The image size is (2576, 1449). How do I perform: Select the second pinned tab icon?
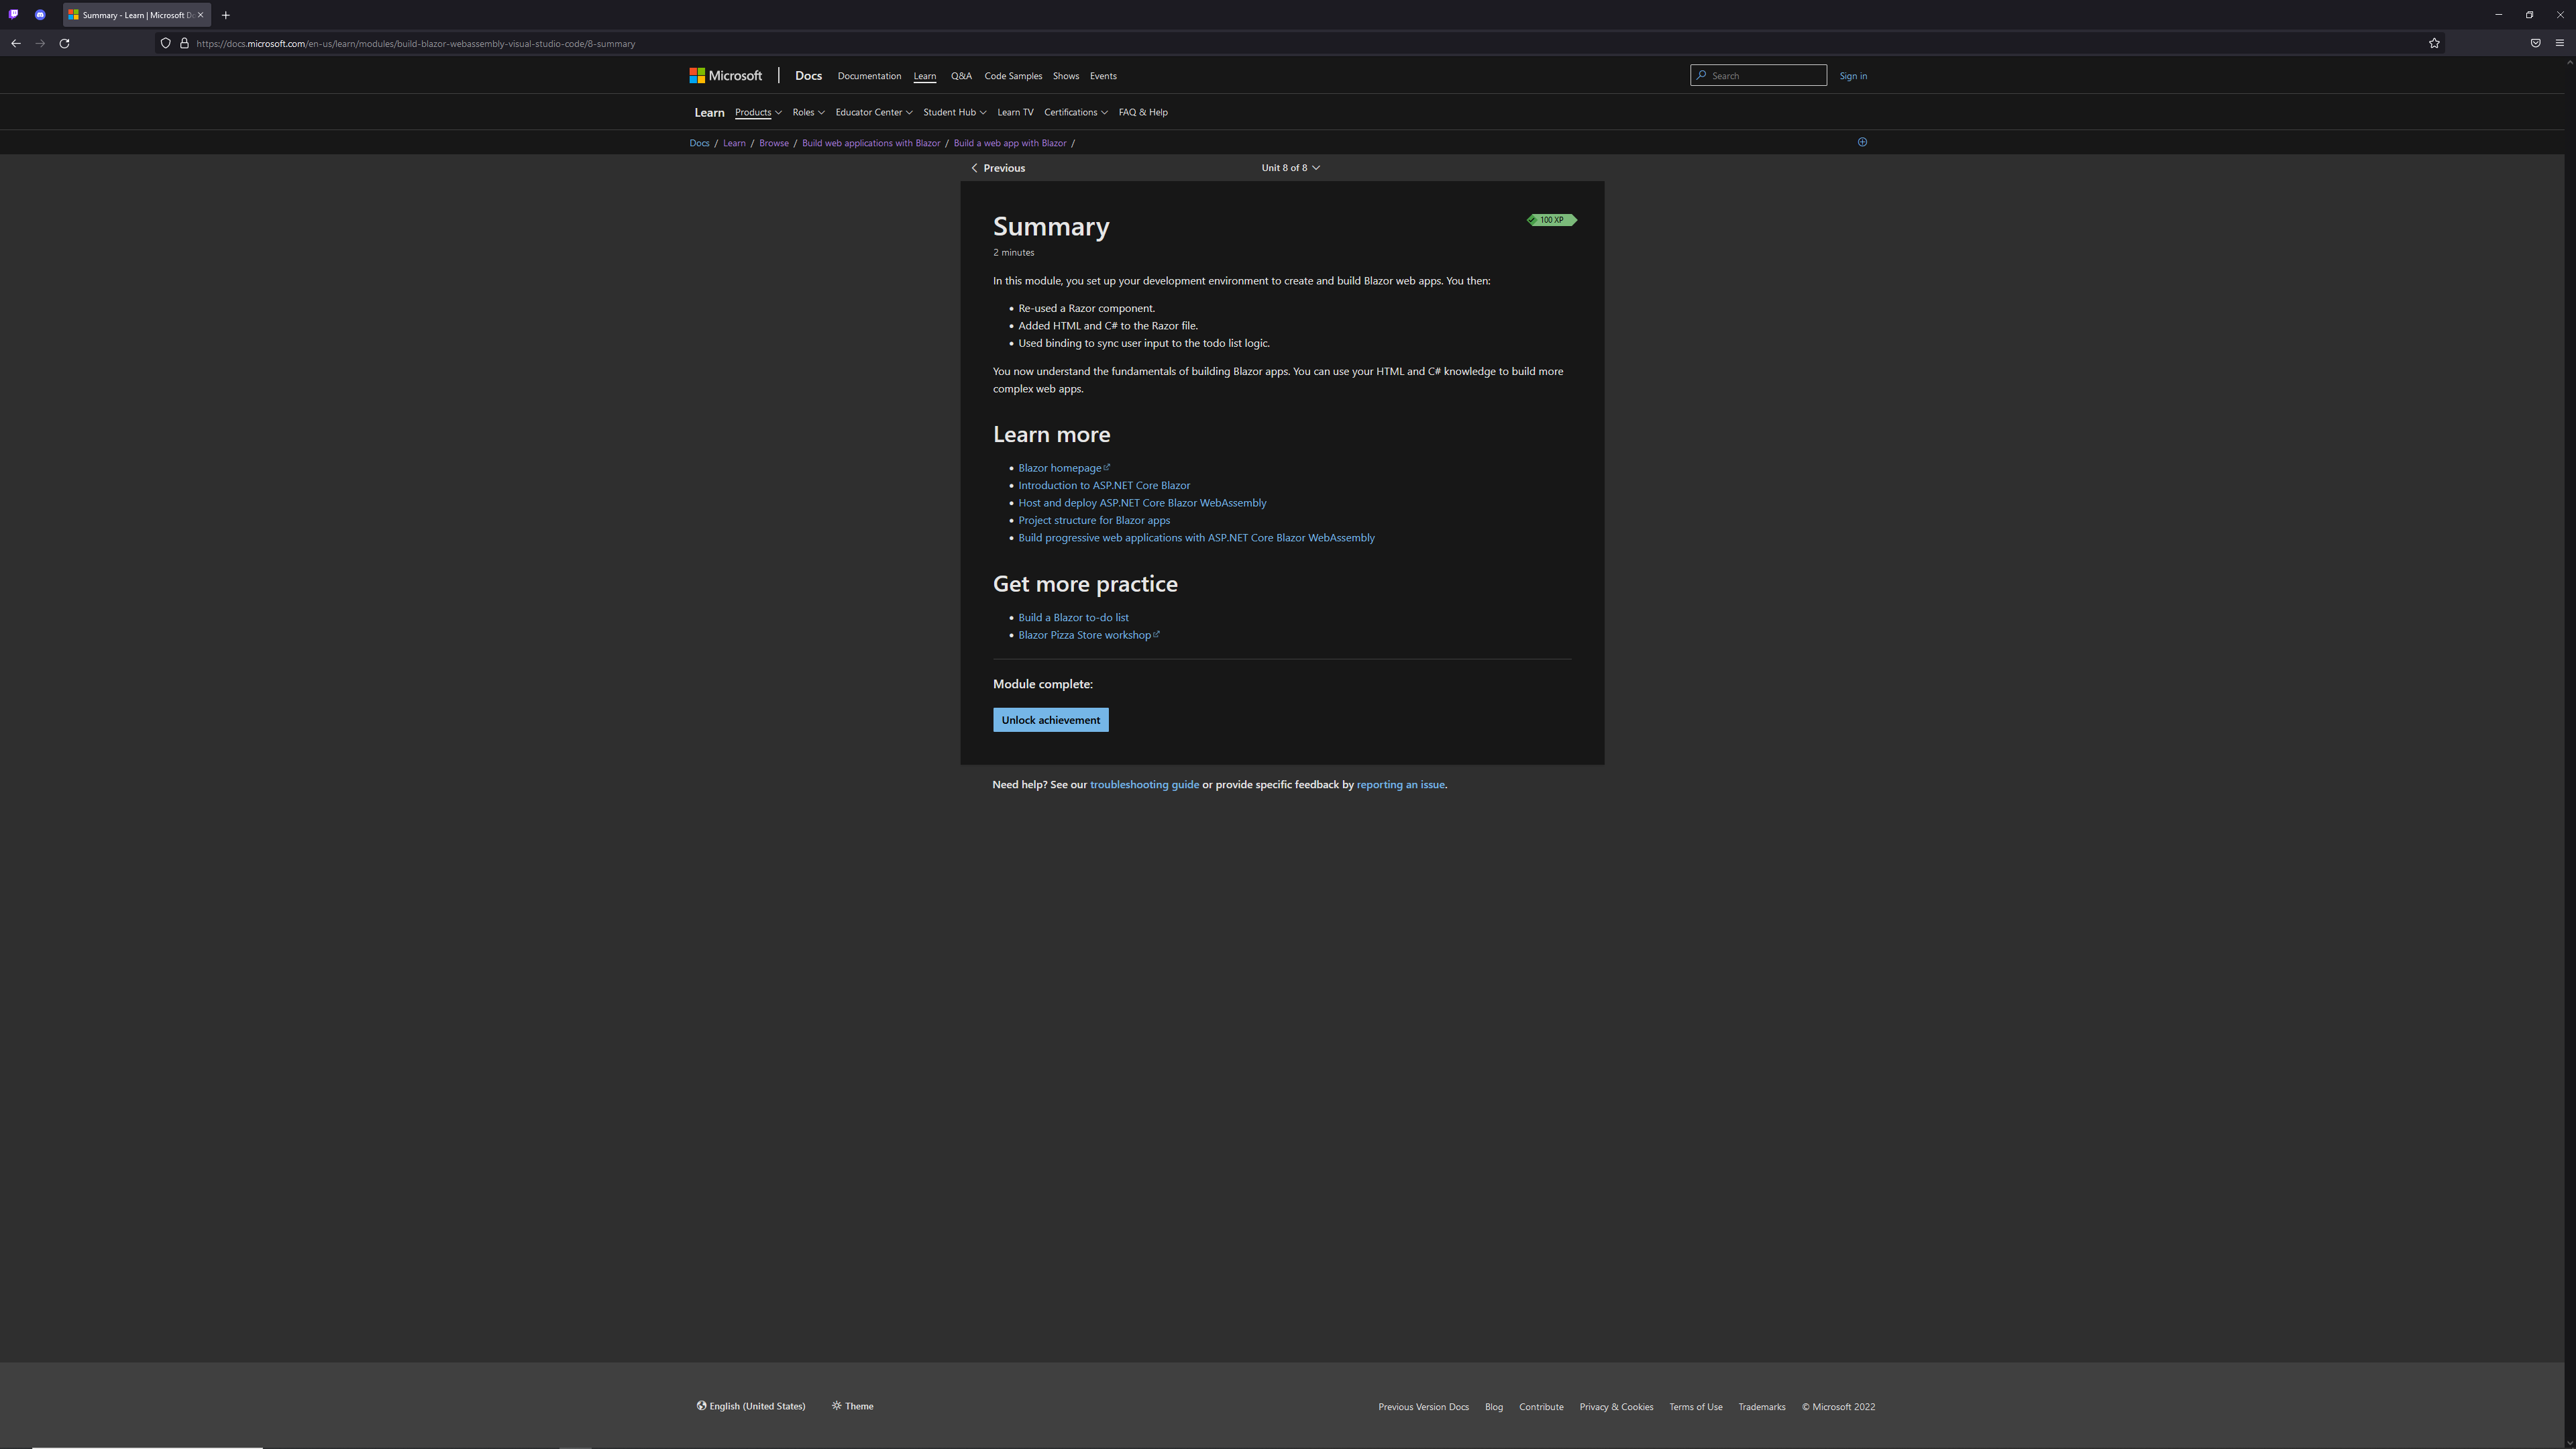click(40, 15)
